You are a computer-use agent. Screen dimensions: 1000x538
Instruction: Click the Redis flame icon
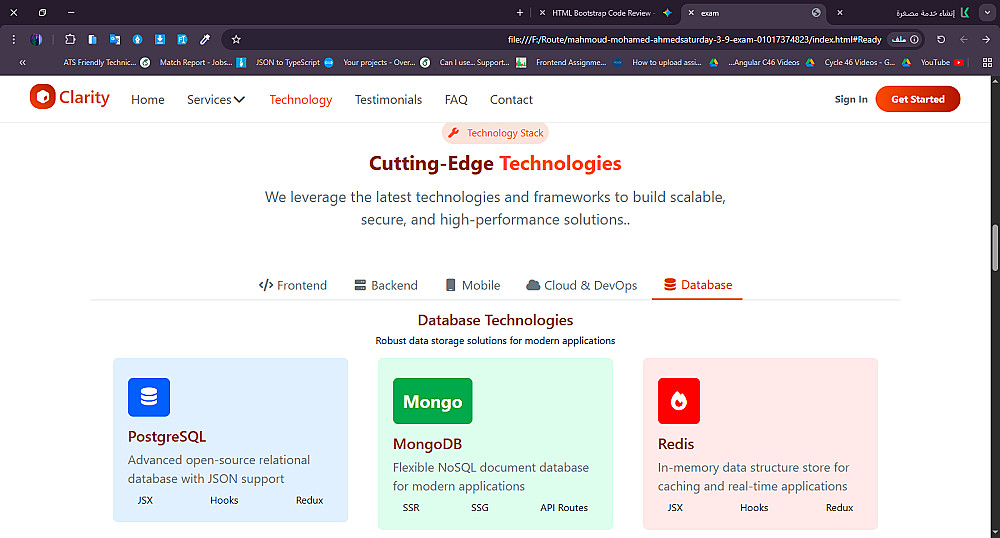point(679,401)
